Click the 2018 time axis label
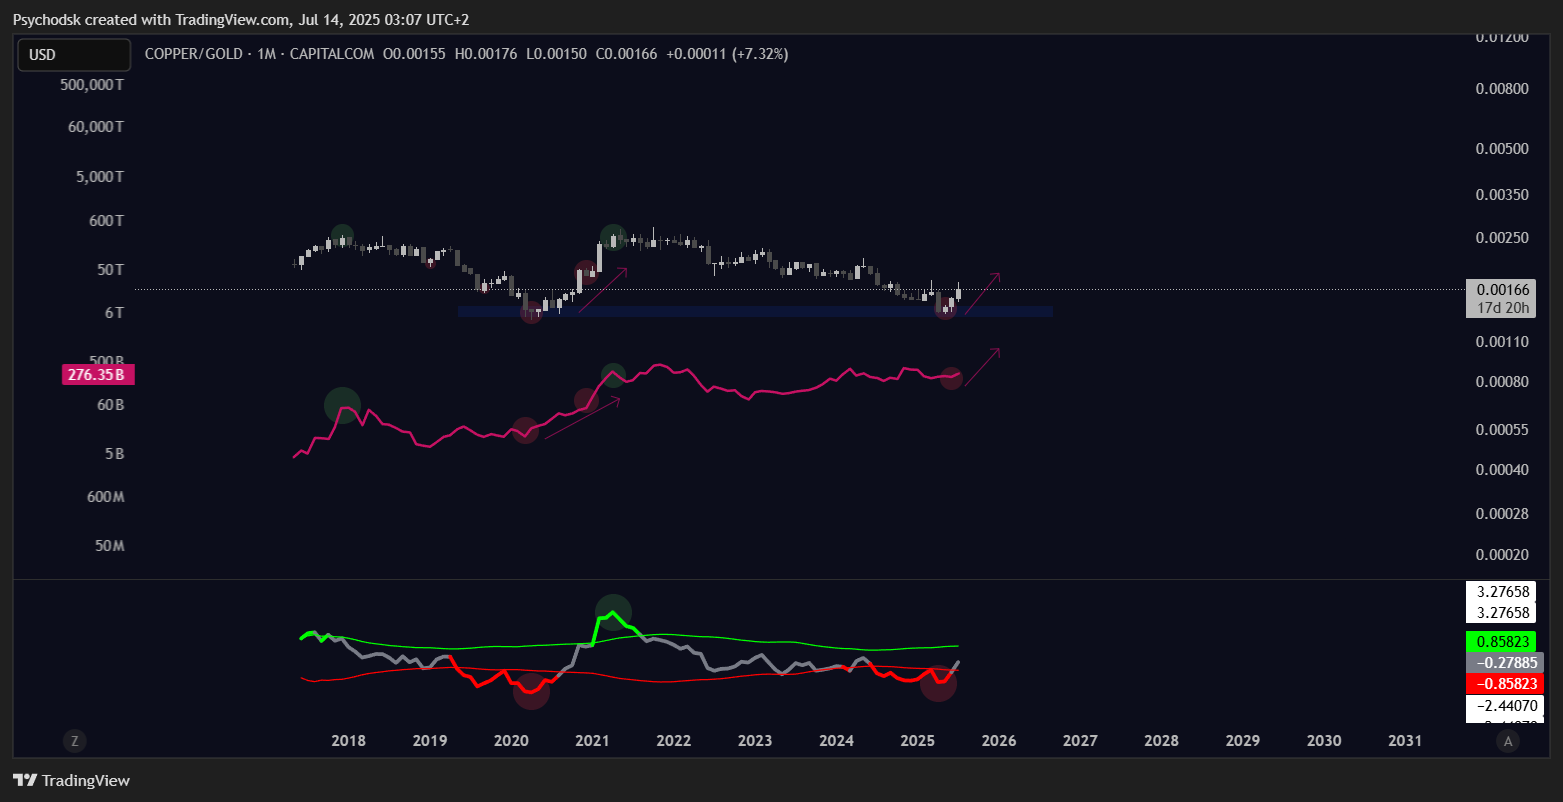Viewport: 1563px width, 802px height. click(x=348, y=741)
